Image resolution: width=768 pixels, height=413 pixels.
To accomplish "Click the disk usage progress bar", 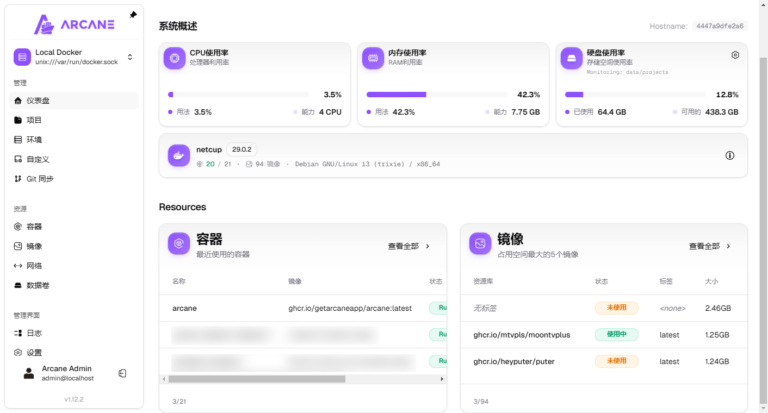I will [635, 95].
